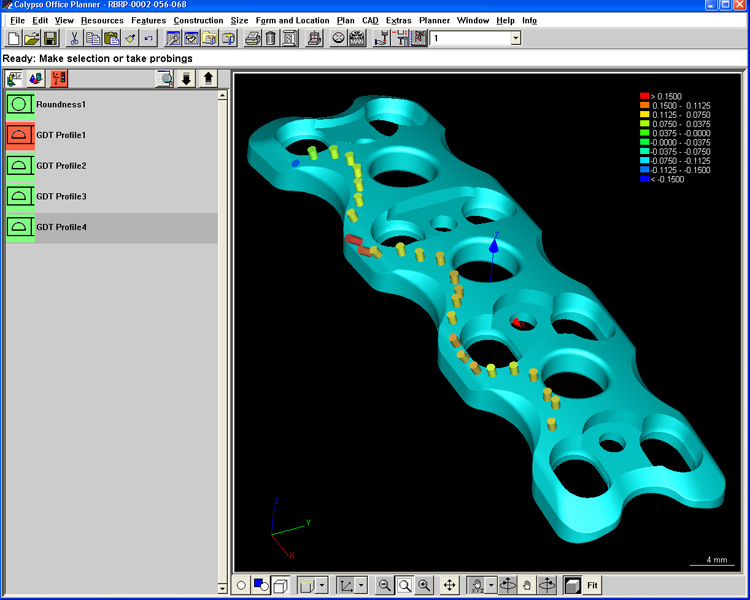Click the red > 0.1500 legend swatch
750x600 pixels.
coord(644,96)
